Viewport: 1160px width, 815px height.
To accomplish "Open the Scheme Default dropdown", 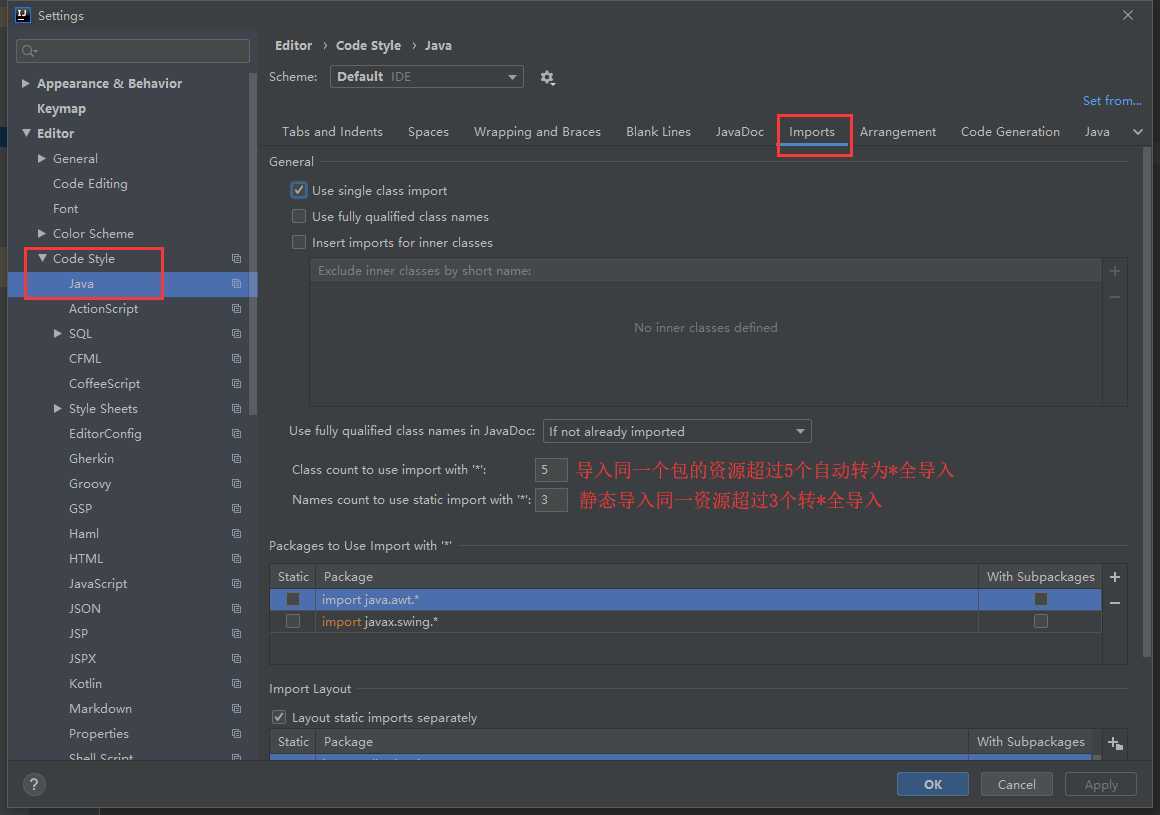I will pyautogui.click(x=427, y=77).
